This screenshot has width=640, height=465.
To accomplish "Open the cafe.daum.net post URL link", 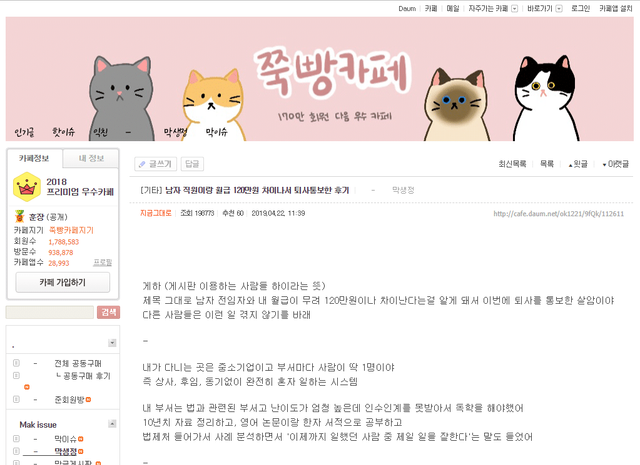I will [558, 214].
